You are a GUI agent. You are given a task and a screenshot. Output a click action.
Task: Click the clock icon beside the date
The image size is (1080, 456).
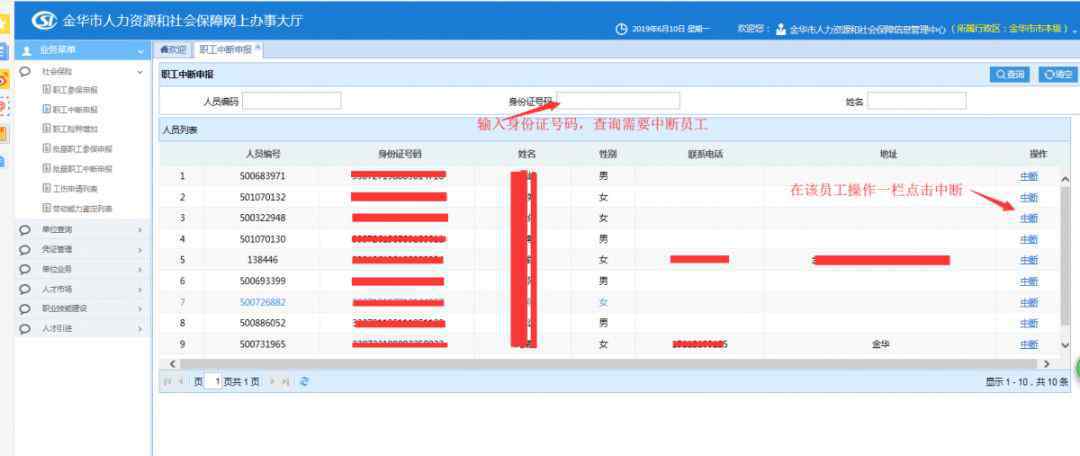click(621, 29)
